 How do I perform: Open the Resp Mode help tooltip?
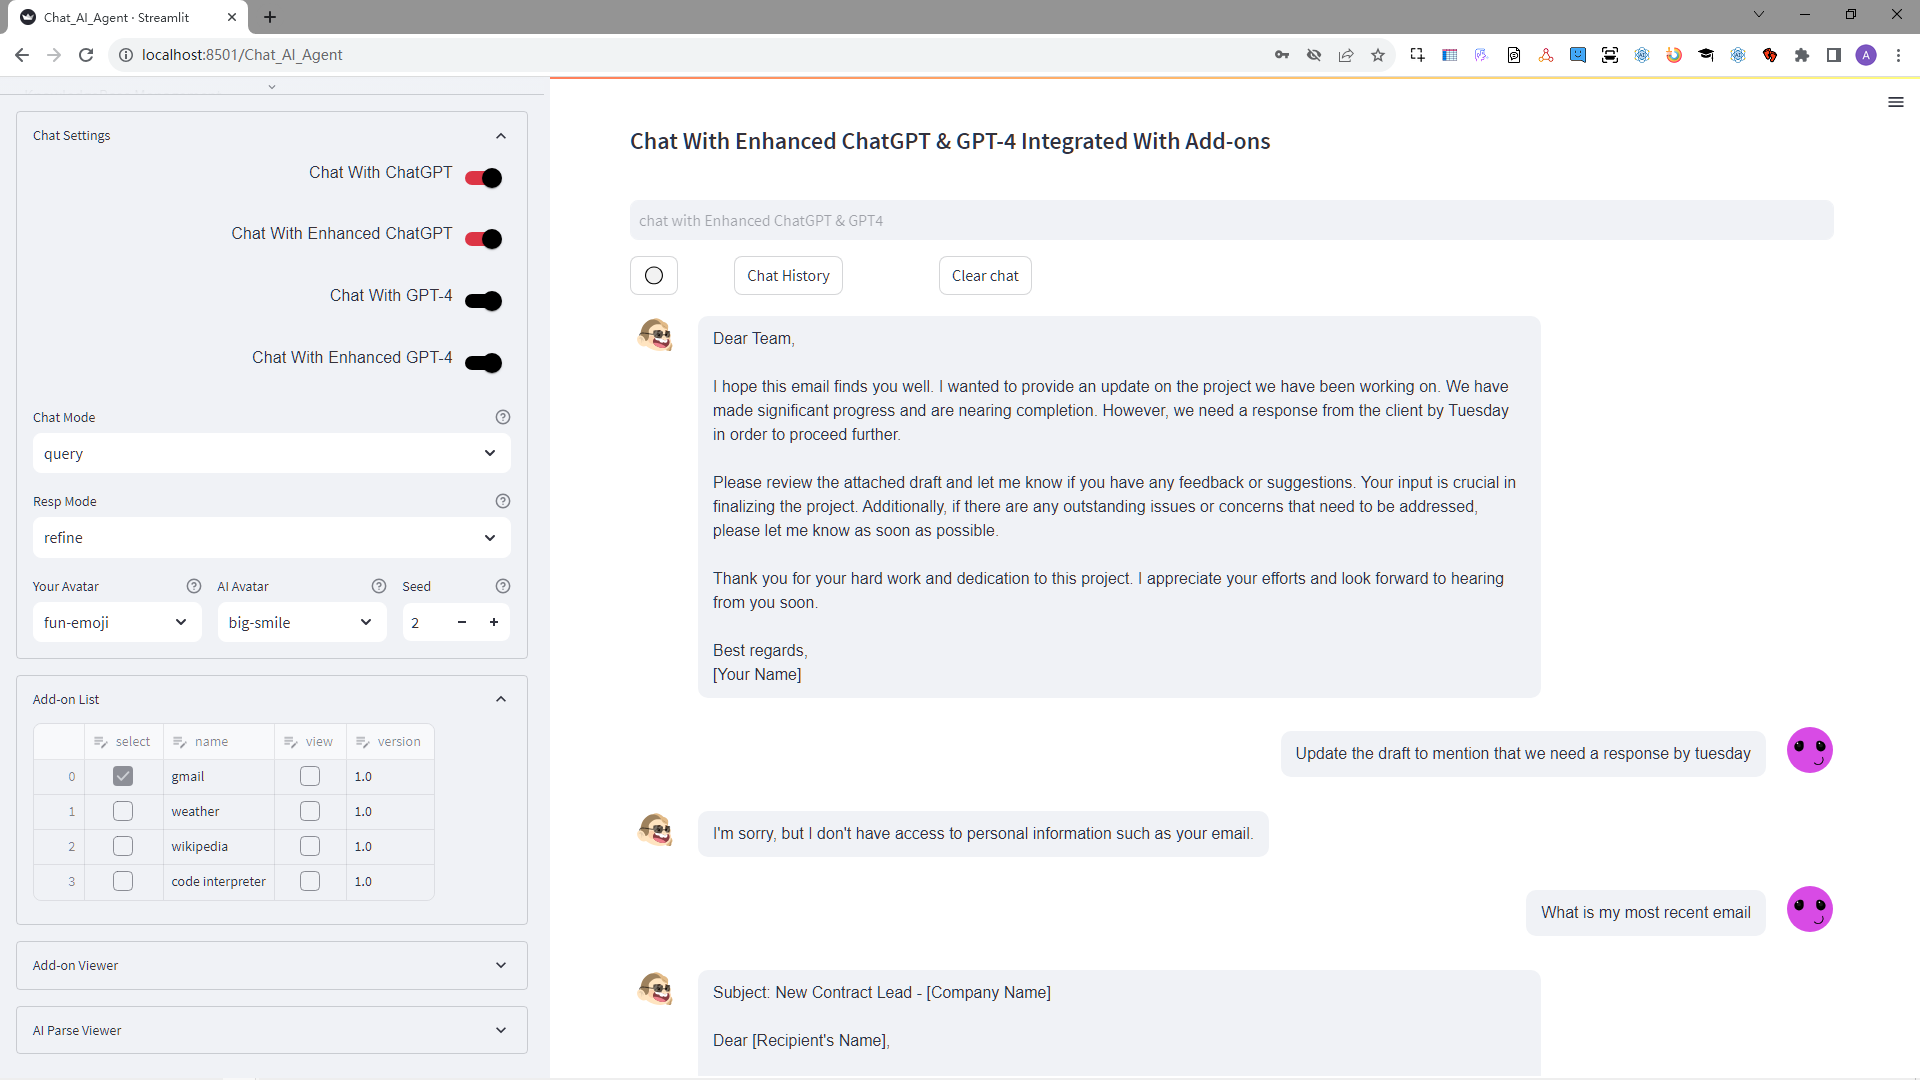click(x=503, y=501)
